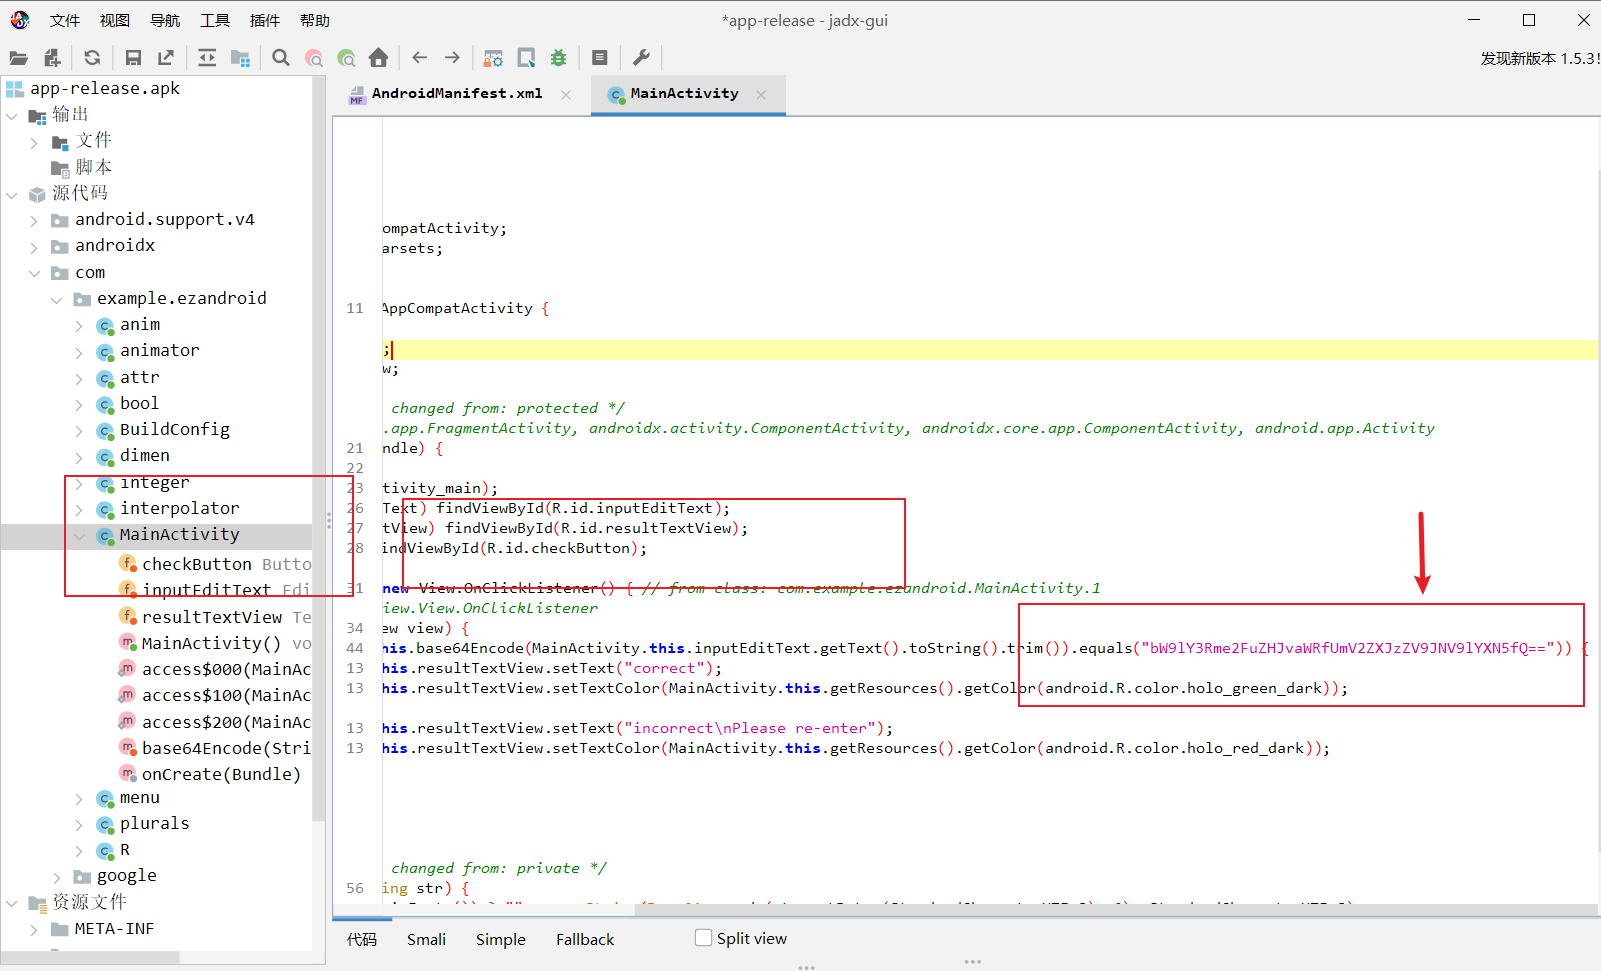The width and height of the screenshot is (1601, 971).
Task: Toggle the flatten packages icon
Action: pyautogui.click(x=240, y=58)
